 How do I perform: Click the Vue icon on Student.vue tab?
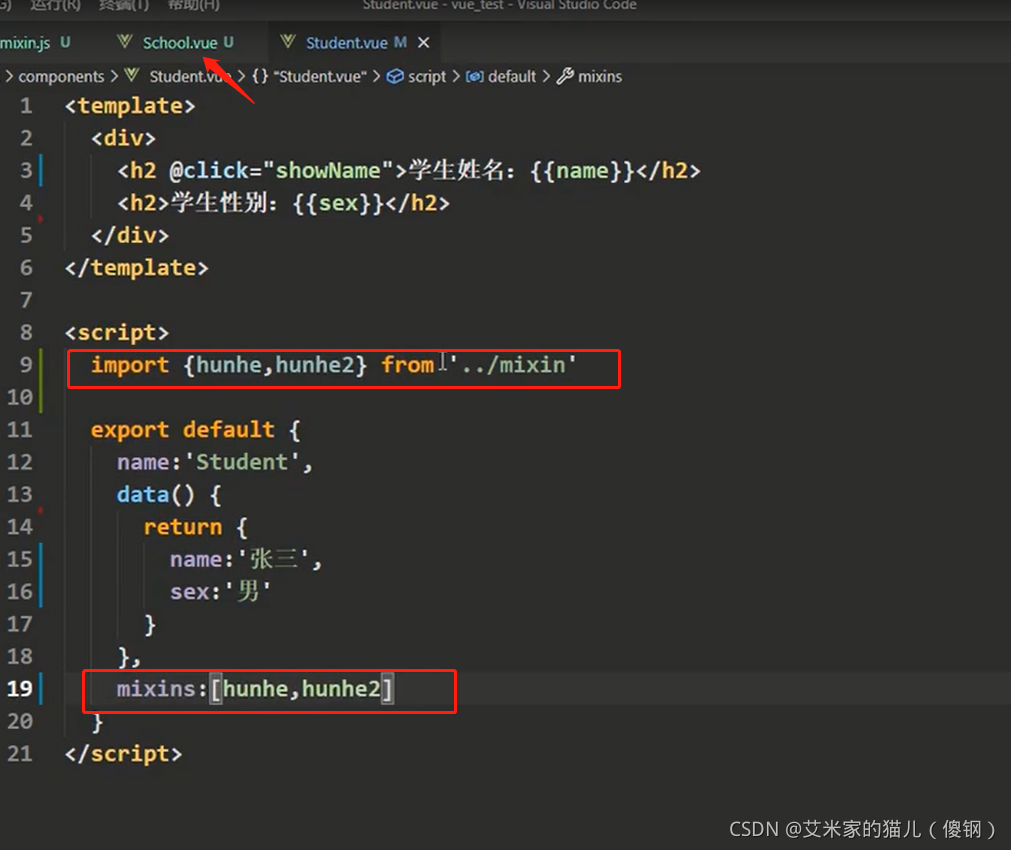pyautogui.click(x=288, y=42)
